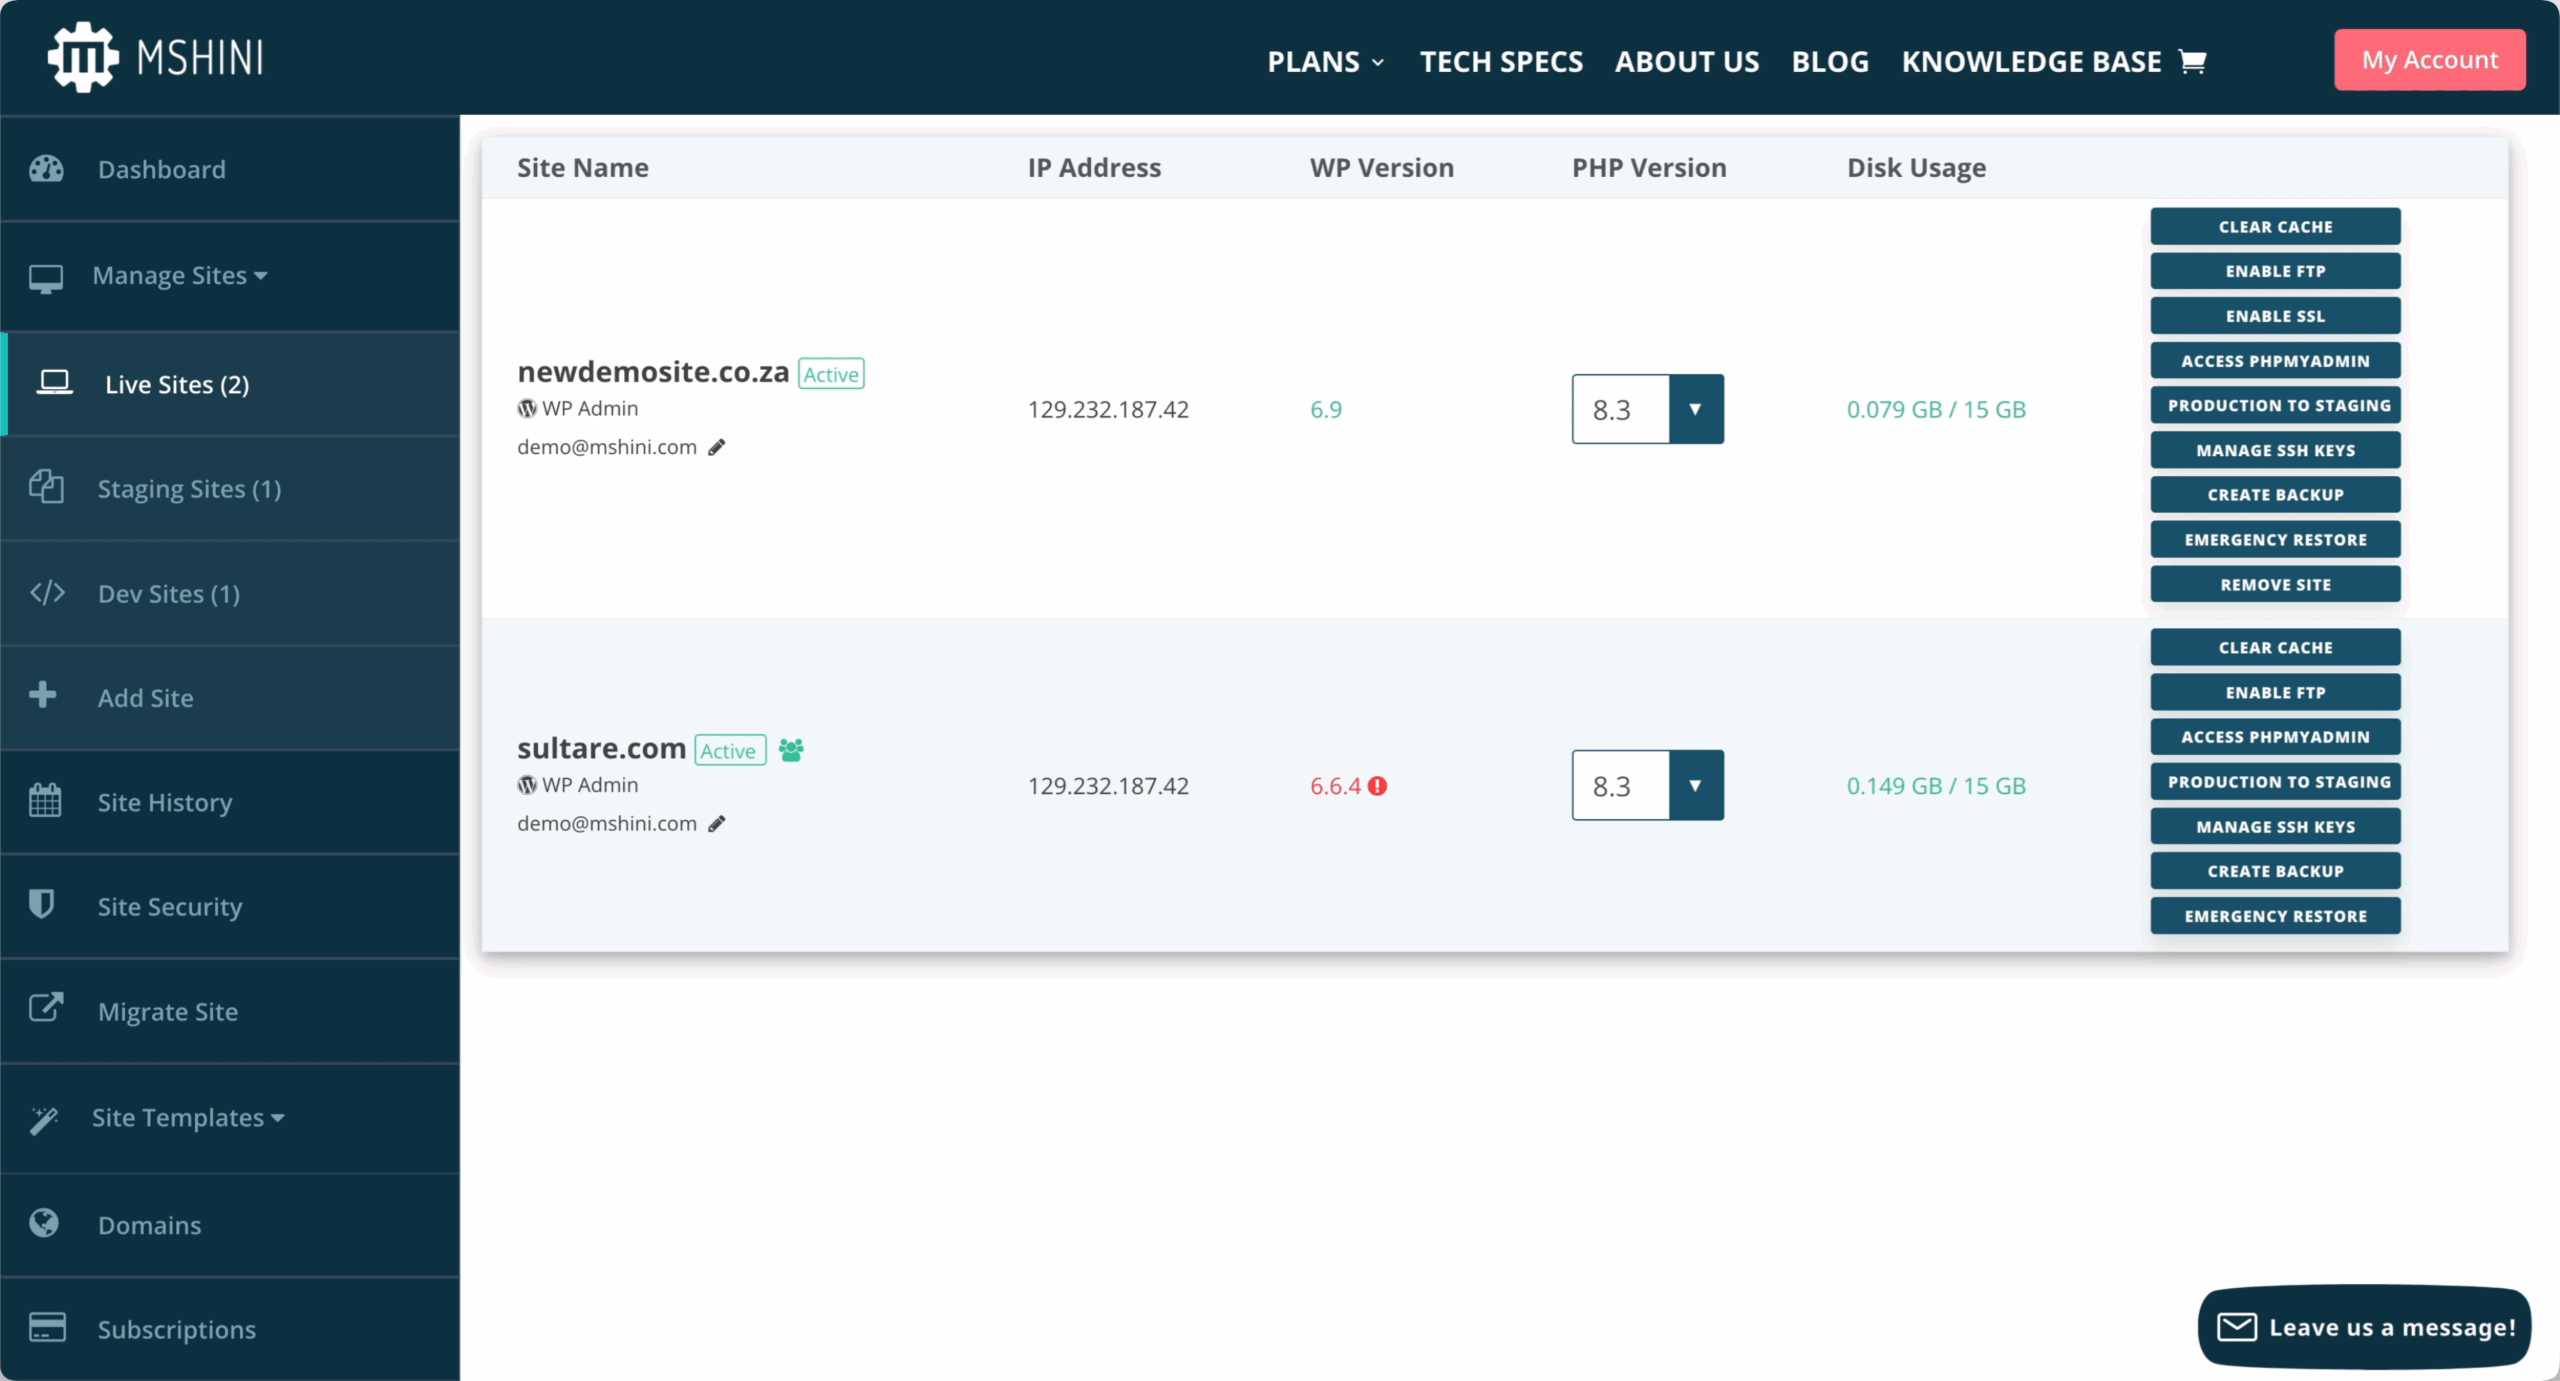This screenshot has width=2560, height=1381.
Task: Open PHP version dropdown for newdemosite.co.za
Action: pyautogui.click(x=1695, y=409)
